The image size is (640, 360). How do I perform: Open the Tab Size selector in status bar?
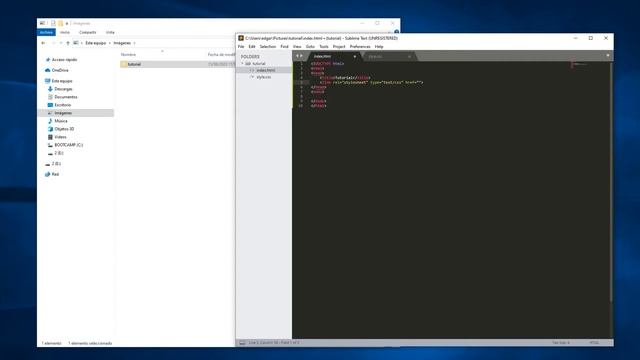(x=561, y=343)
